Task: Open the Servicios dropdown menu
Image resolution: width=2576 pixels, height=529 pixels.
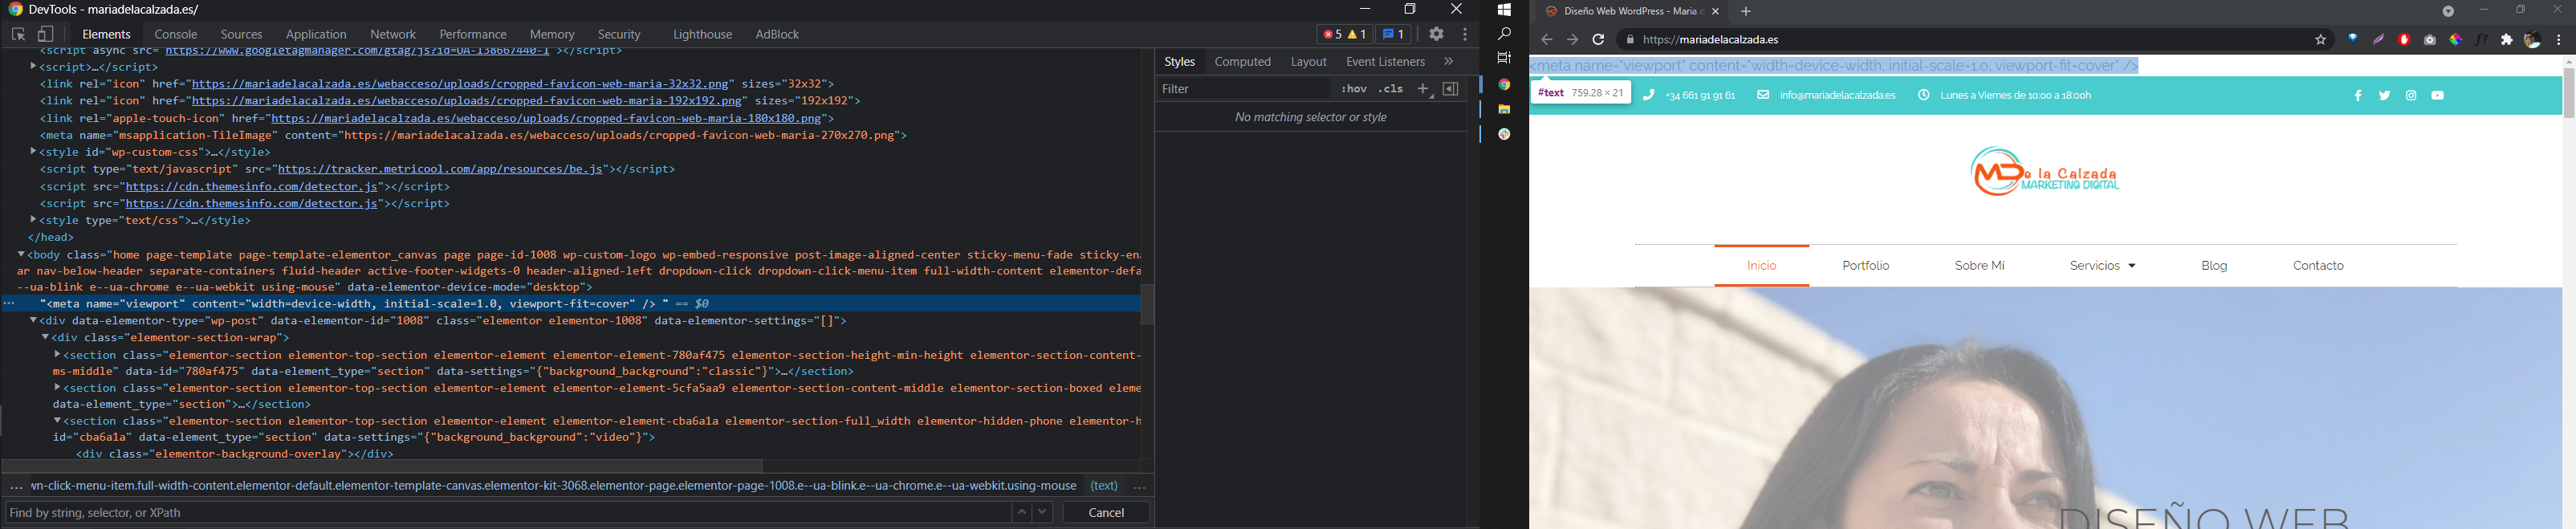Action: click(x=2101, y=266)
